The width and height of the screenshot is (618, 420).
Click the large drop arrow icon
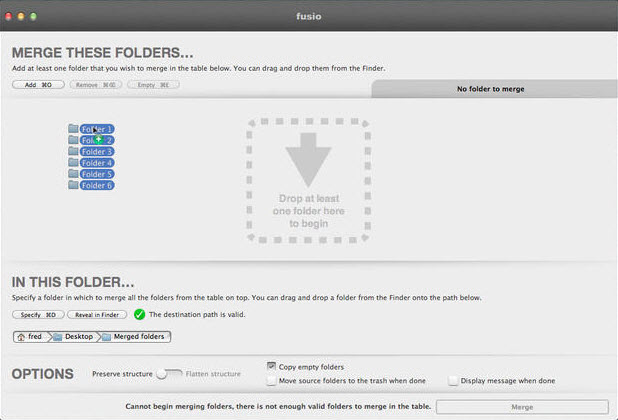tap(308, 160)
